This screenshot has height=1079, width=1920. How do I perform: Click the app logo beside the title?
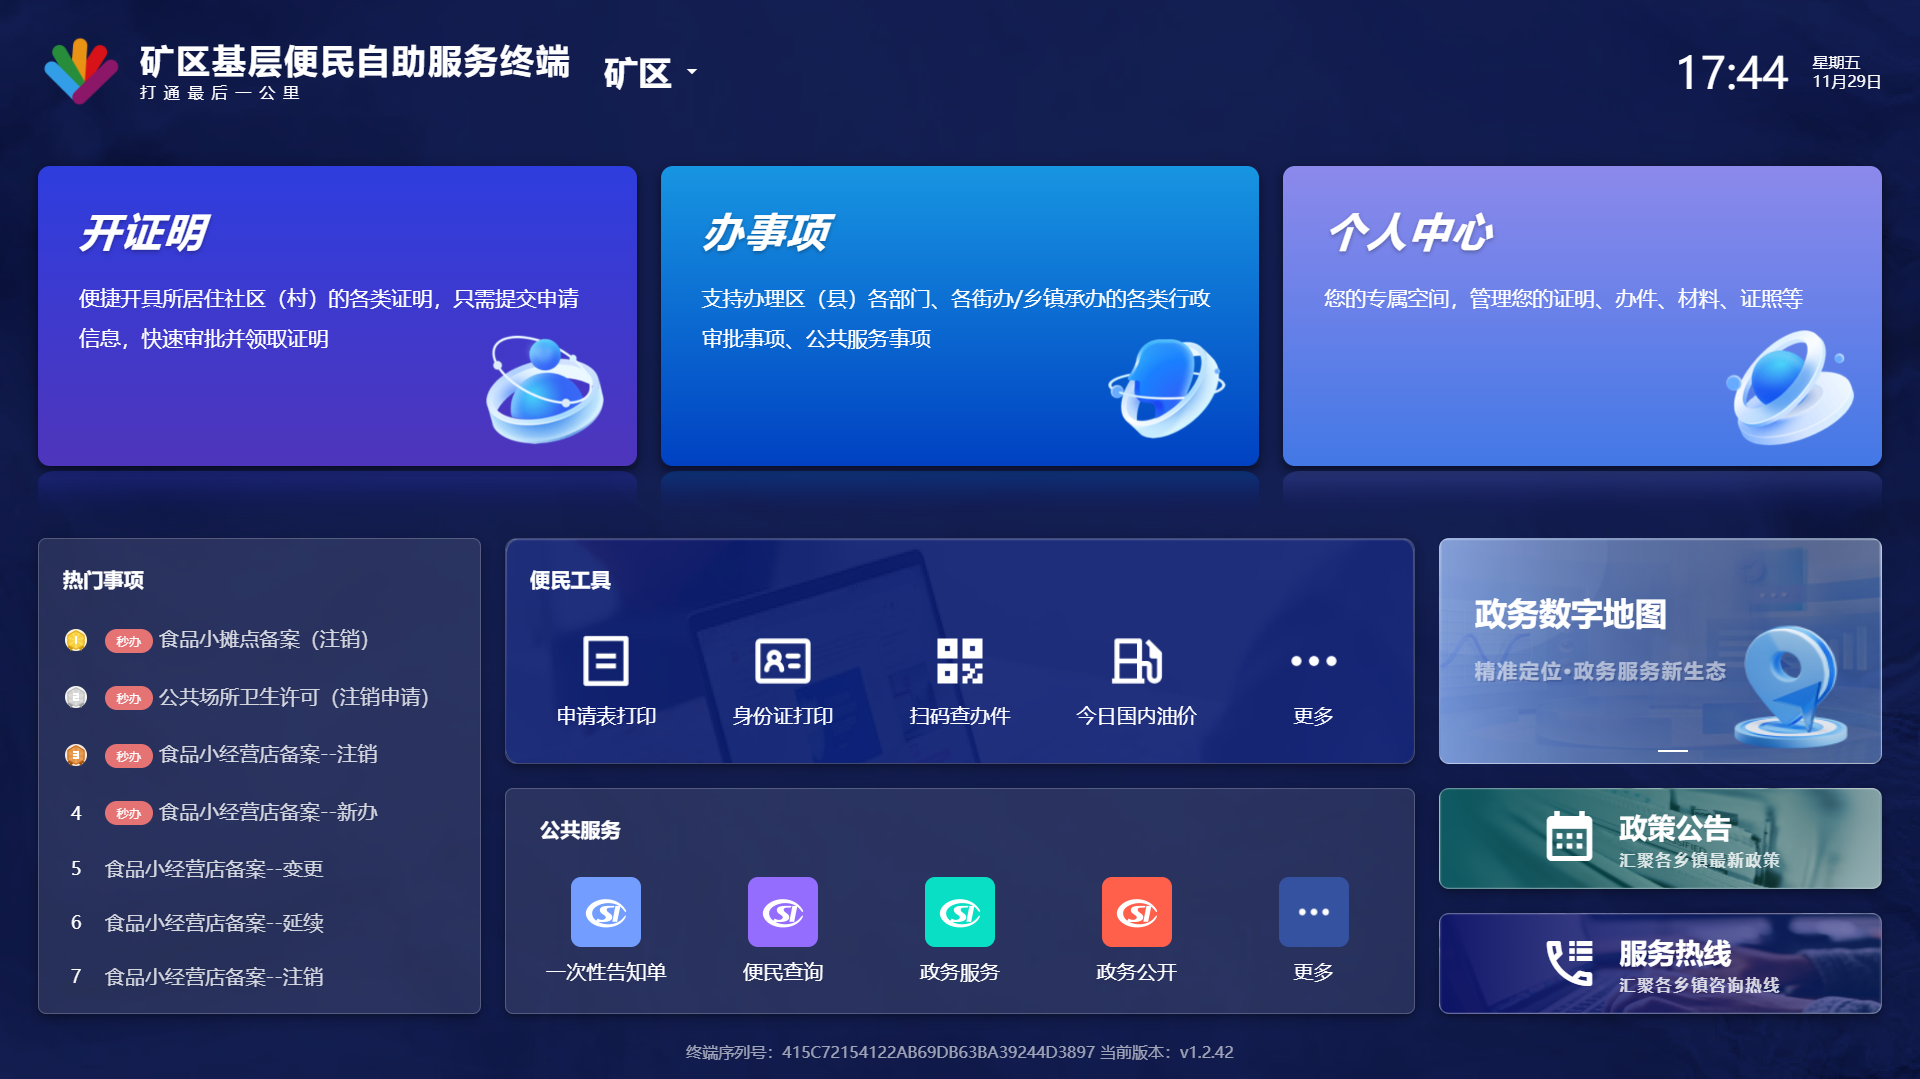(83, 71)
